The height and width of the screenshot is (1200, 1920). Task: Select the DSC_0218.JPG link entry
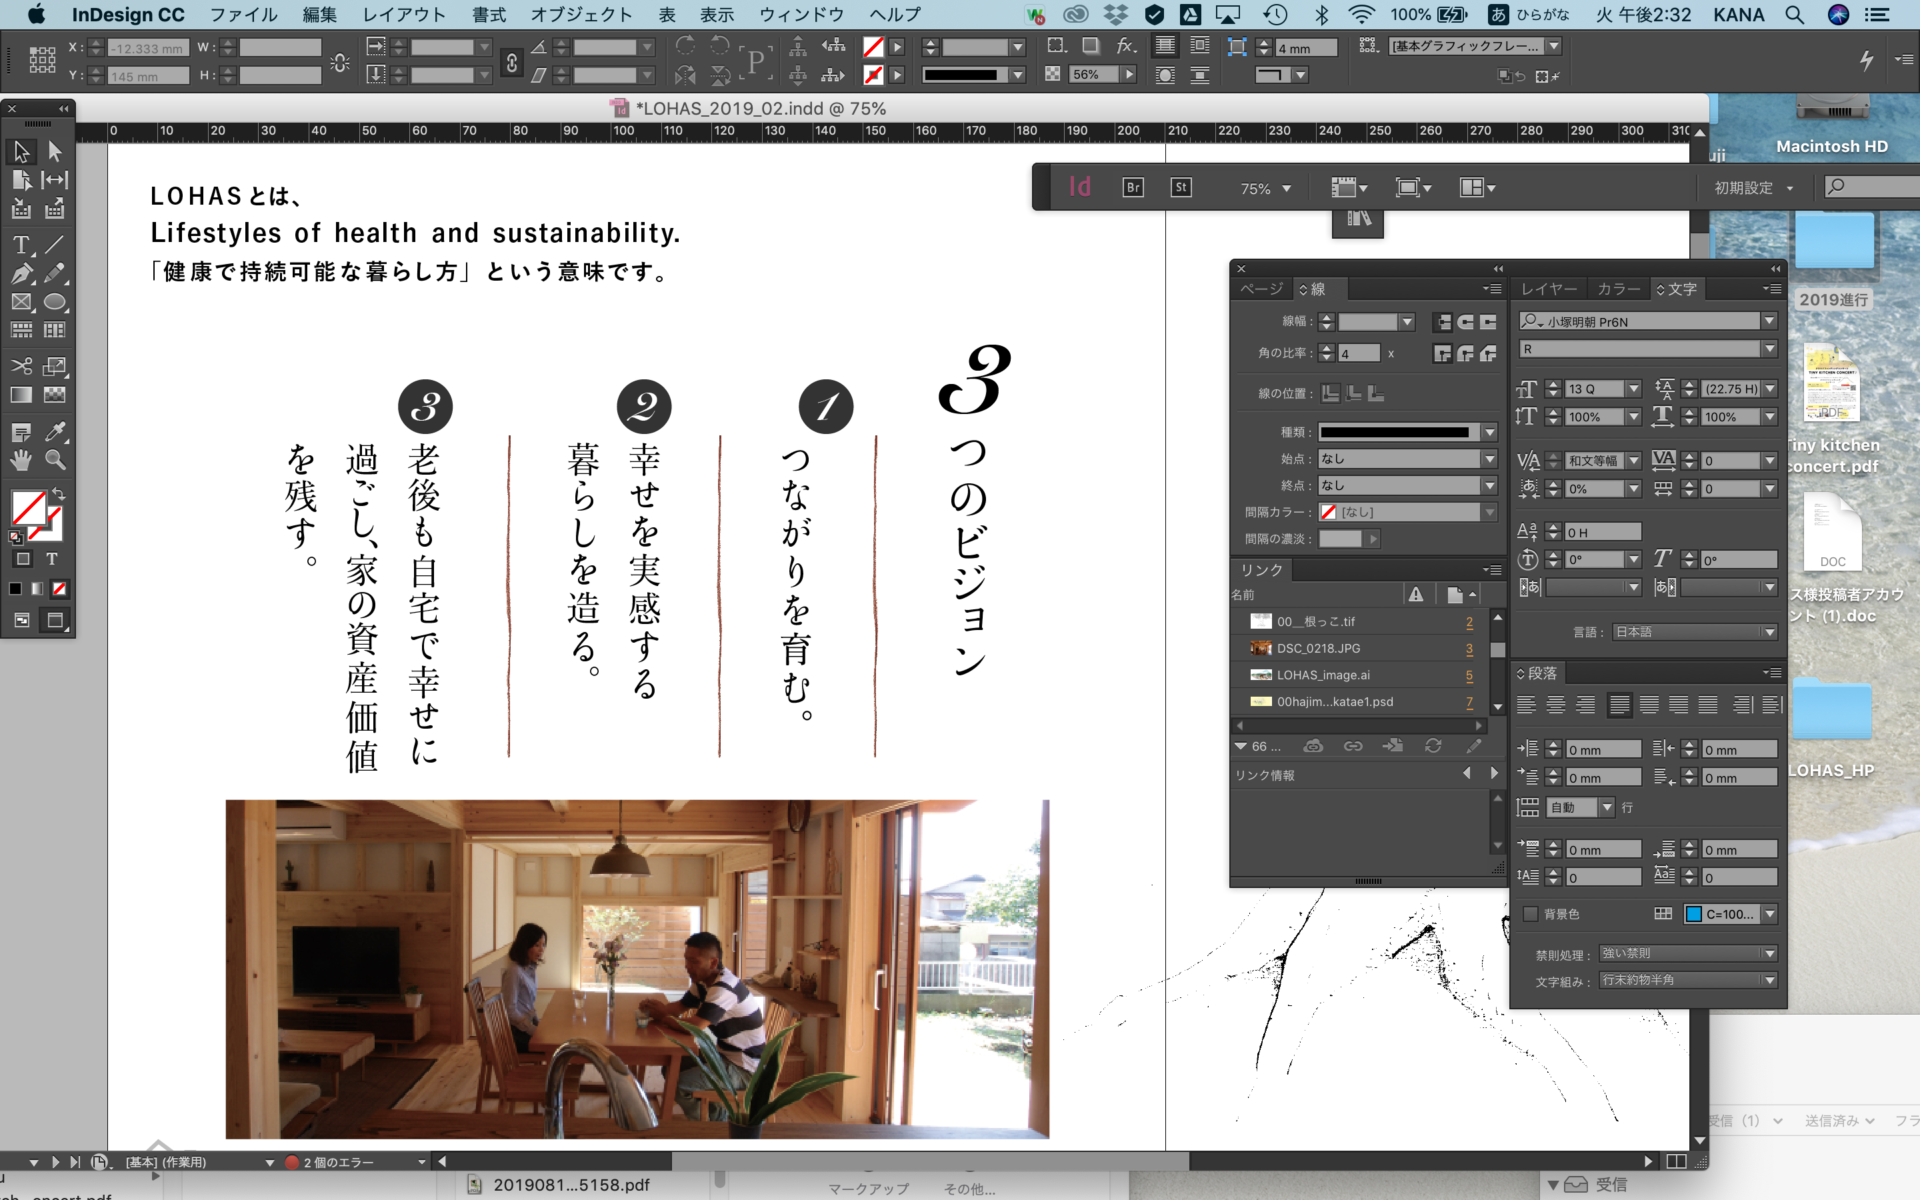click(x=1318, y=648)
